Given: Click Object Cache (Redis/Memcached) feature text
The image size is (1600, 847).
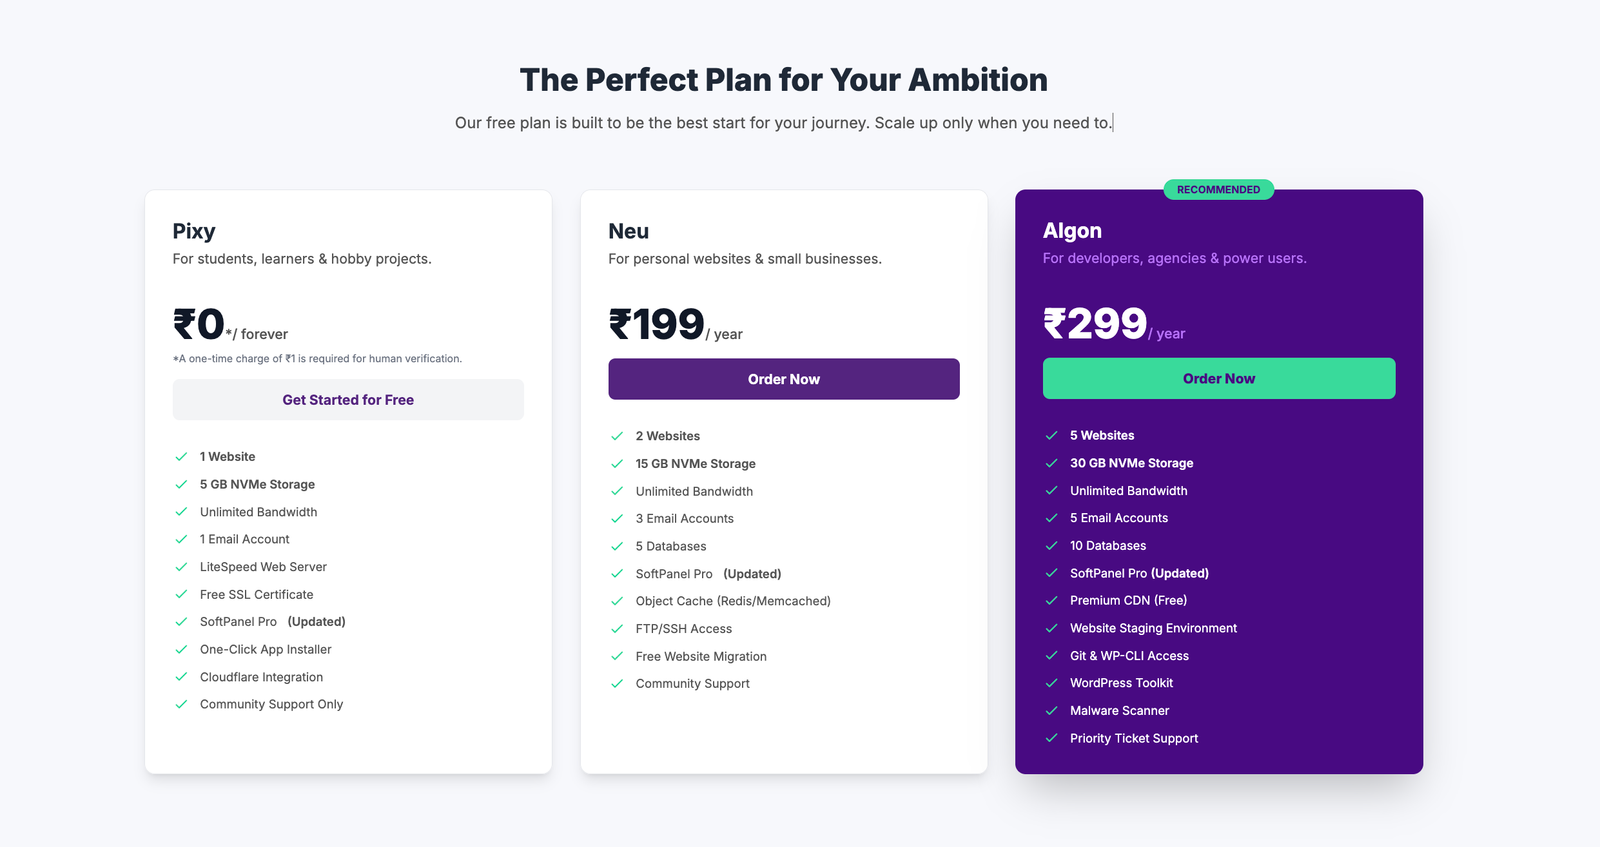Looking at the screenshot, I should pos(733,601).
